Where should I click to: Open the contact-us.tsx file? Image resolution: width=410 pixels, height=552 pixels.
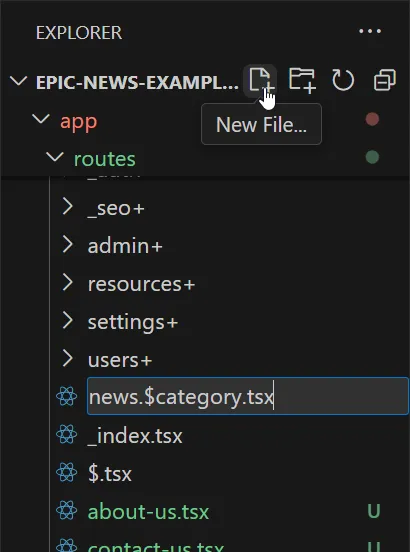(x=156, y=546)
